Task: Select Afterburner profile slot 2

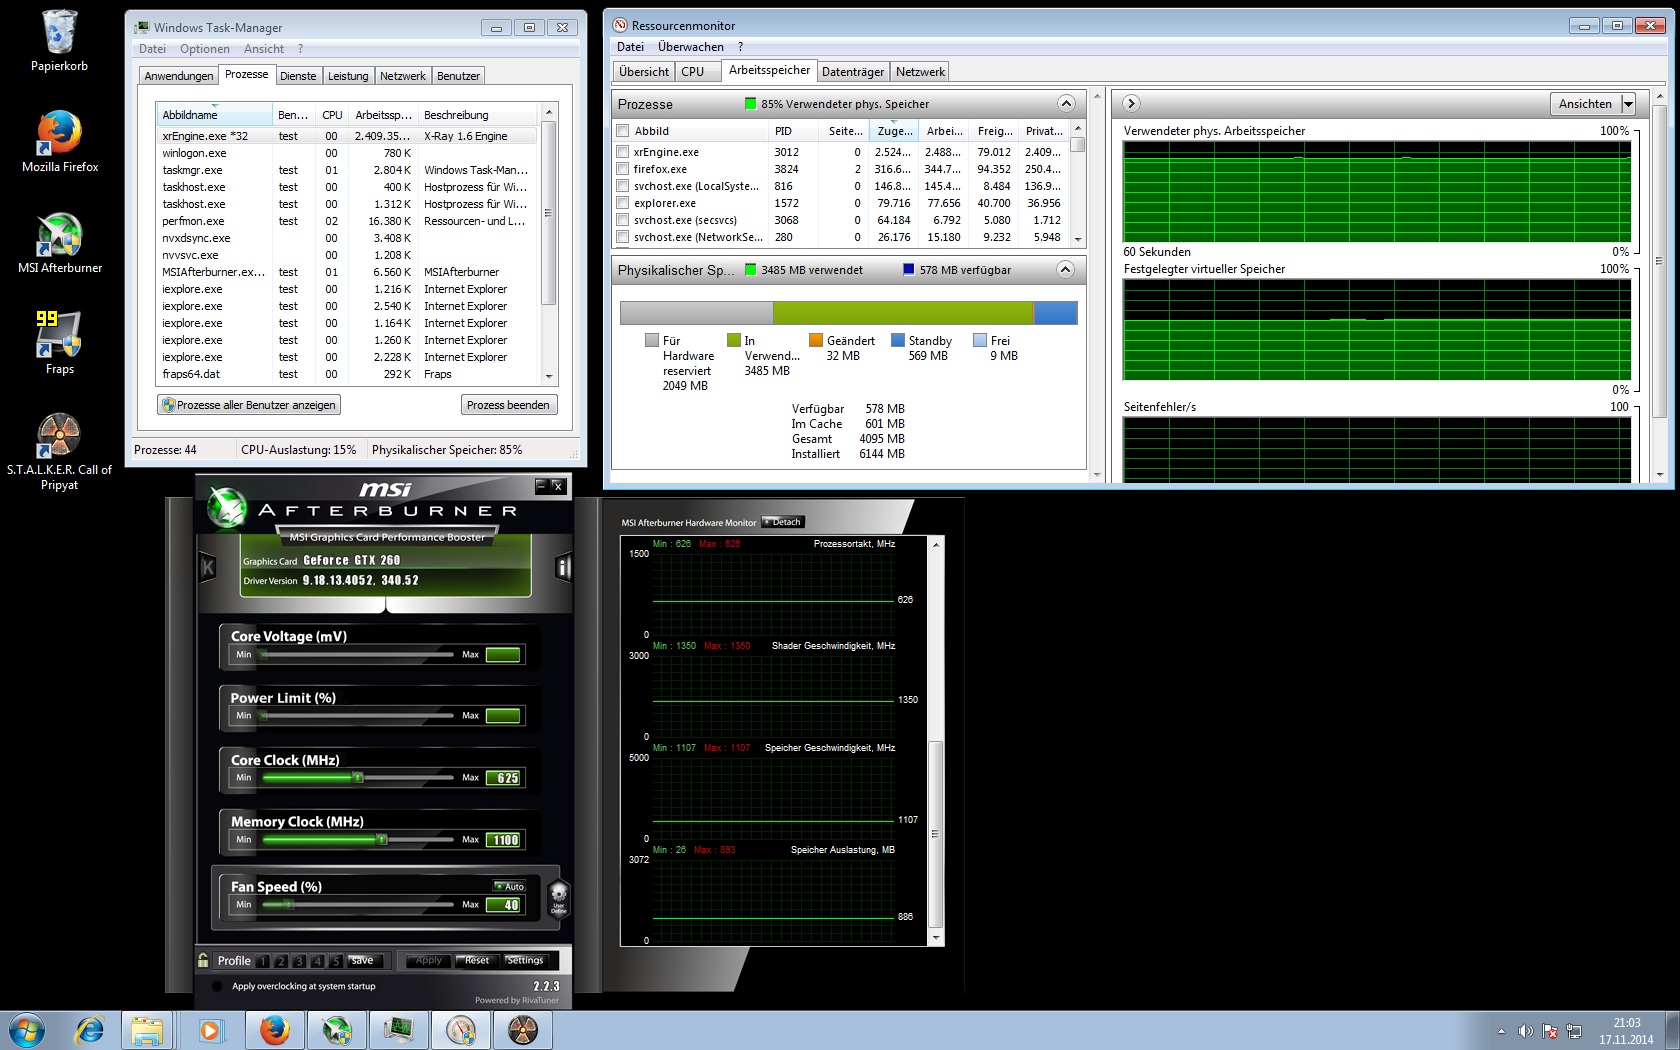Action: 281,961
